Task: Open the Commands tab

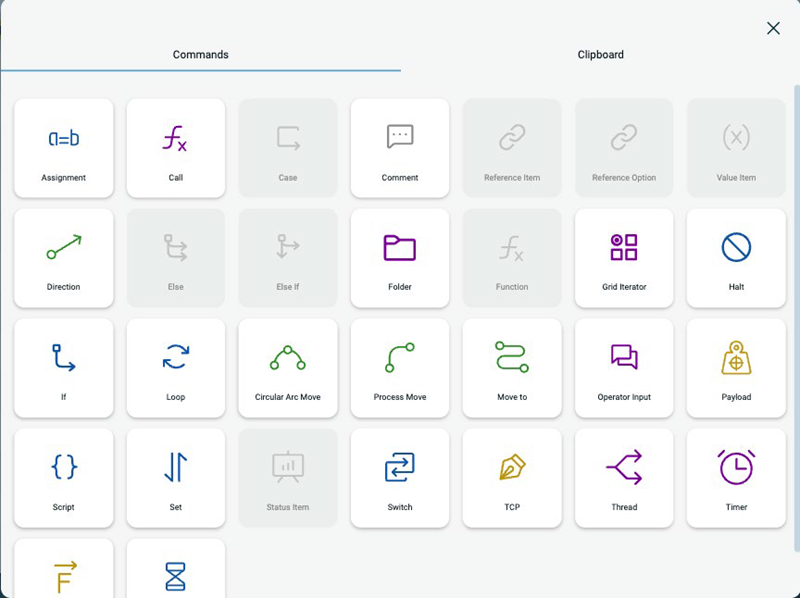Action: [200, 54]
